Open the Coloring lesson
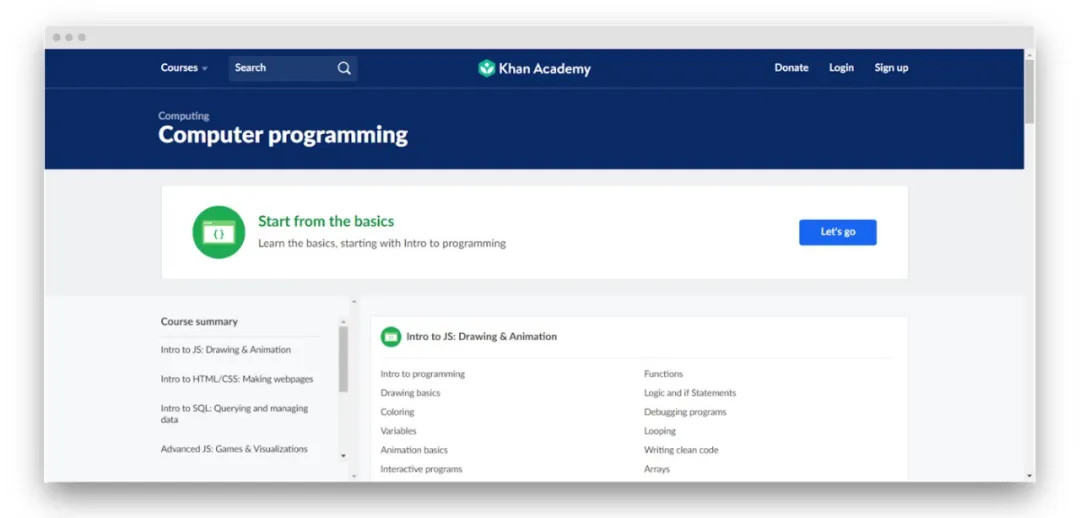The width and height of the screenshot is (1080, 518). (x=397, y=412)
